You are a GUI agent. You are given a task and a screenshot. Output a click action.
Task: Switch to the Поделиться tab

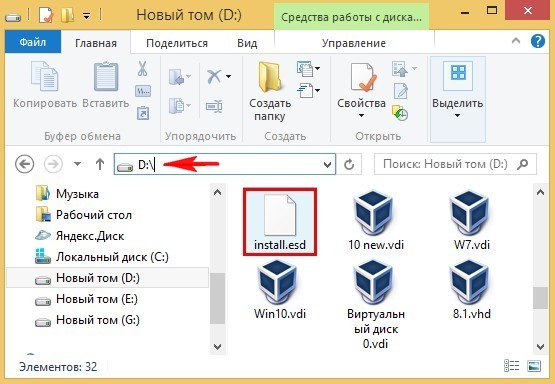pyautogui.click(x=177, y=43)
